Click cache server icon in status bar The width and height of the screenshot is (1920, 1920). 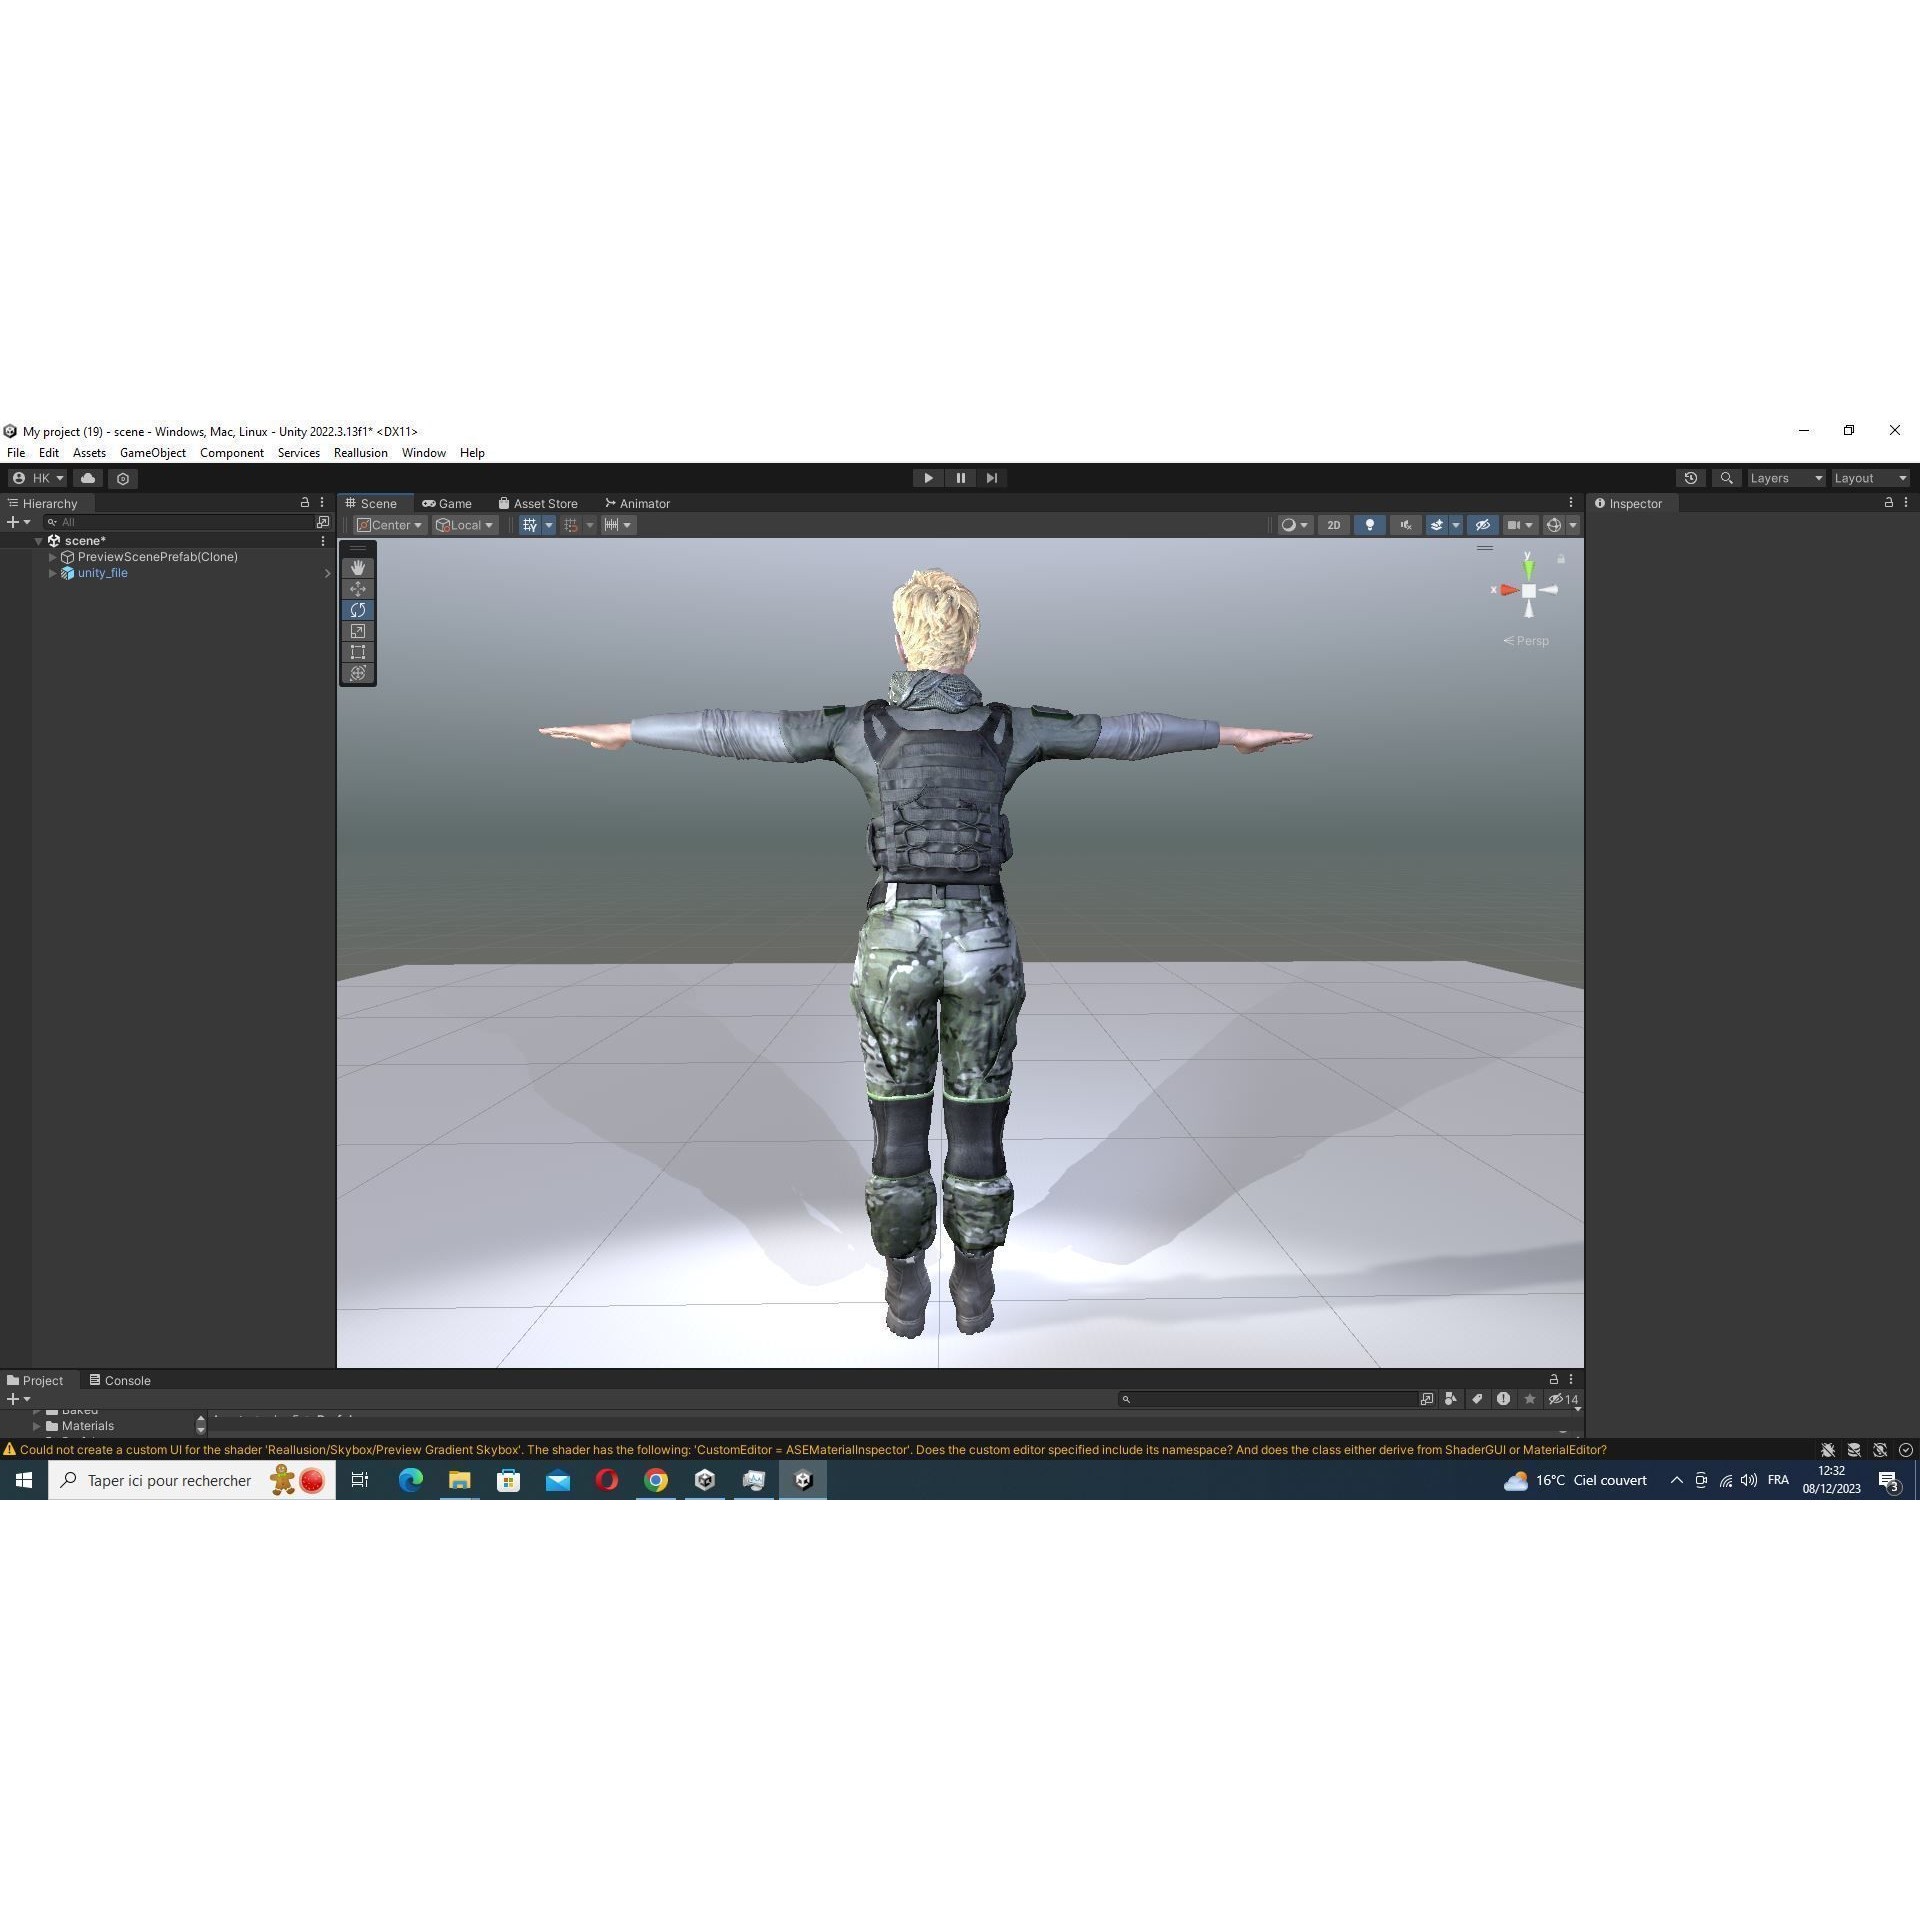coord(1853,1450)
